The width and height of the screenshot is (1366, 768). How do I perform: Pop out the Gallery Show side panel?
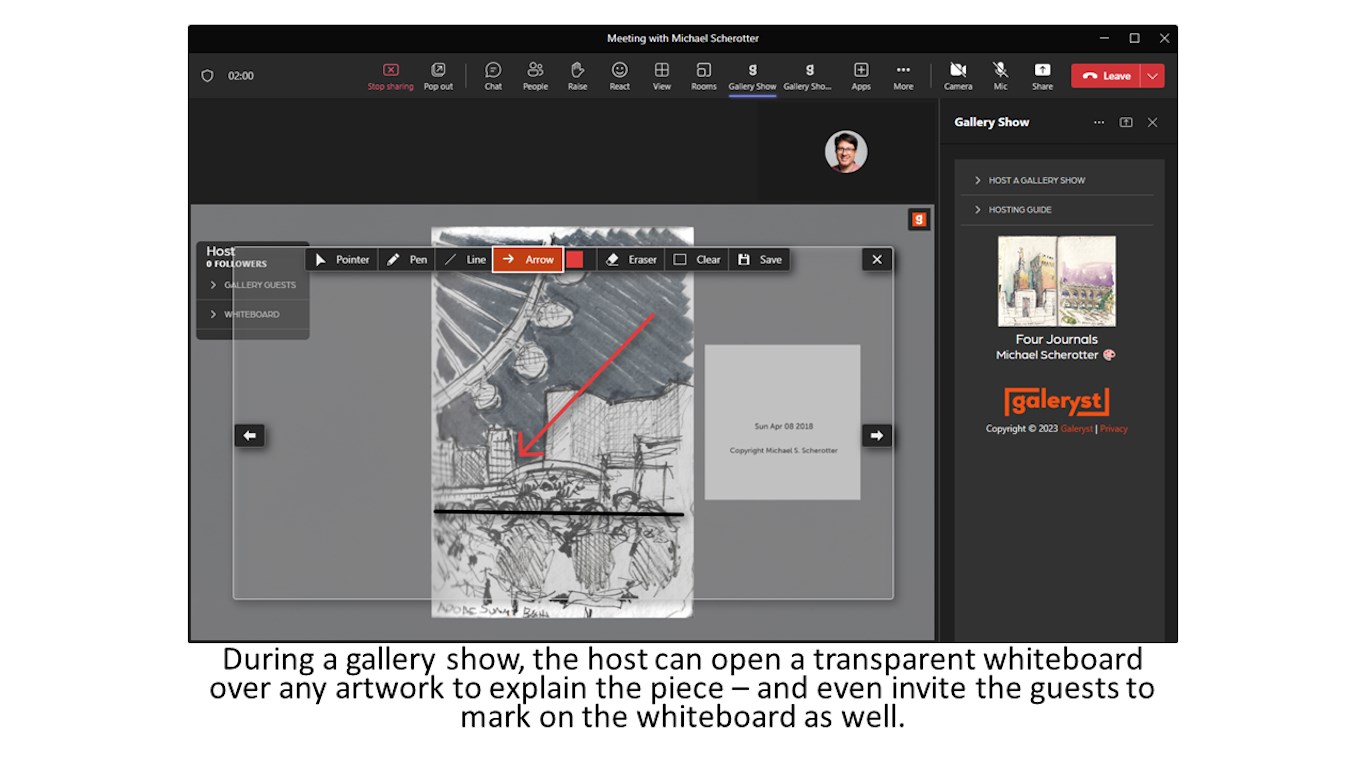pos(1126,122)
